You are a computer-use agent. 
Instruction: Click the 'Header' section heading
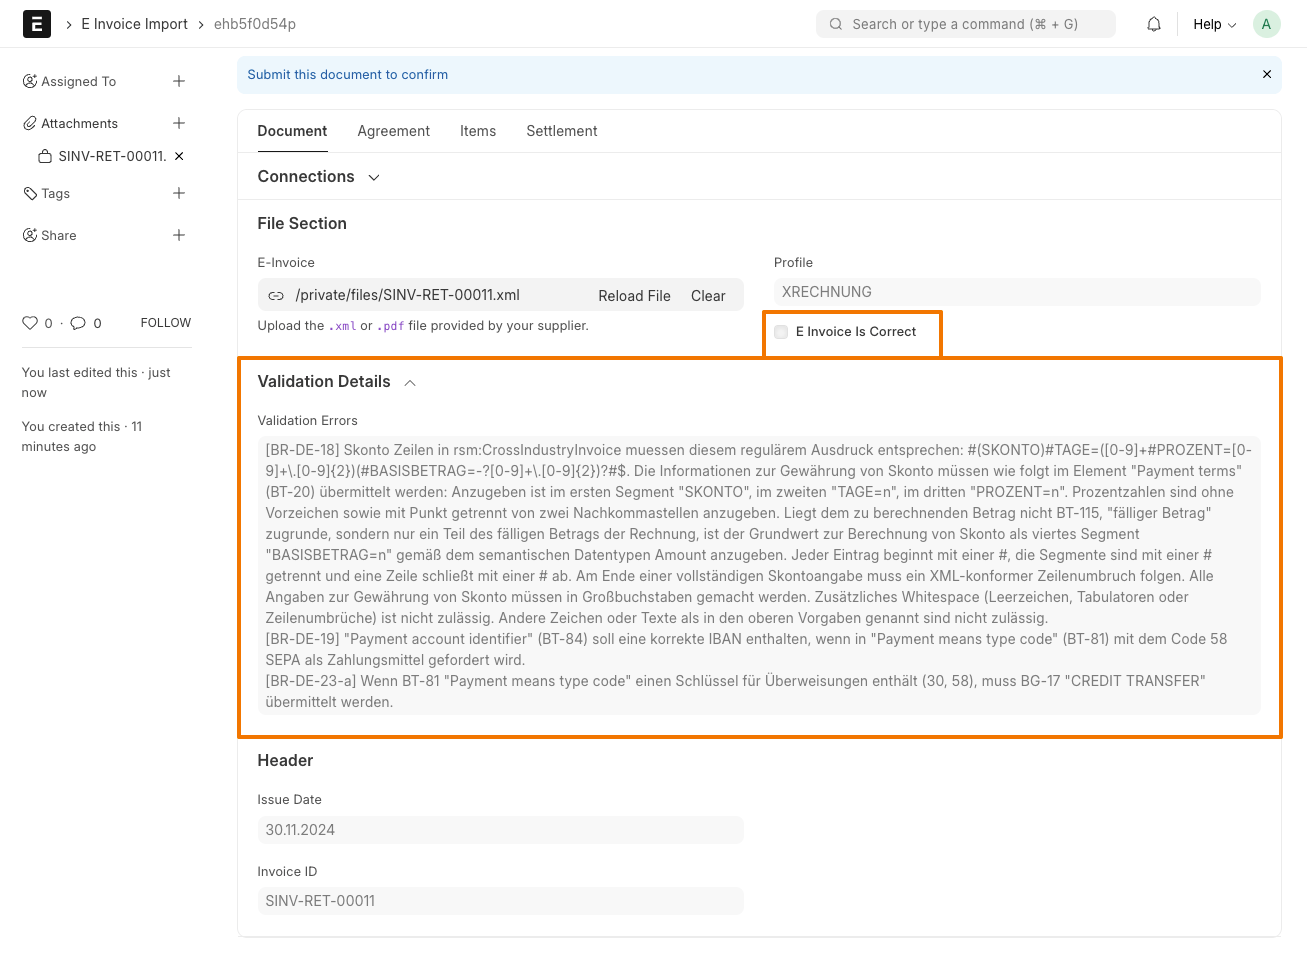click(285, 761)
